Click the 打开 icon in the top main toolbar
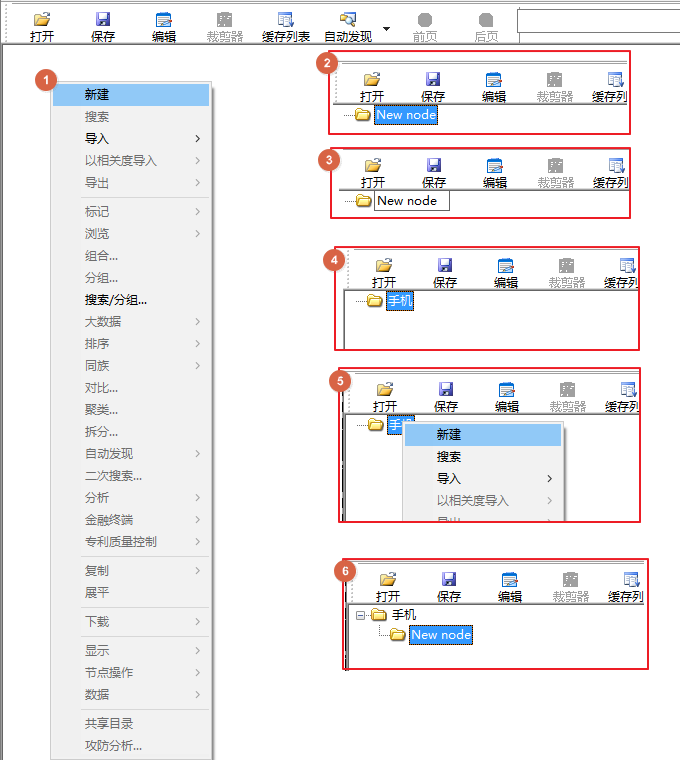 (x=42, y=20)
